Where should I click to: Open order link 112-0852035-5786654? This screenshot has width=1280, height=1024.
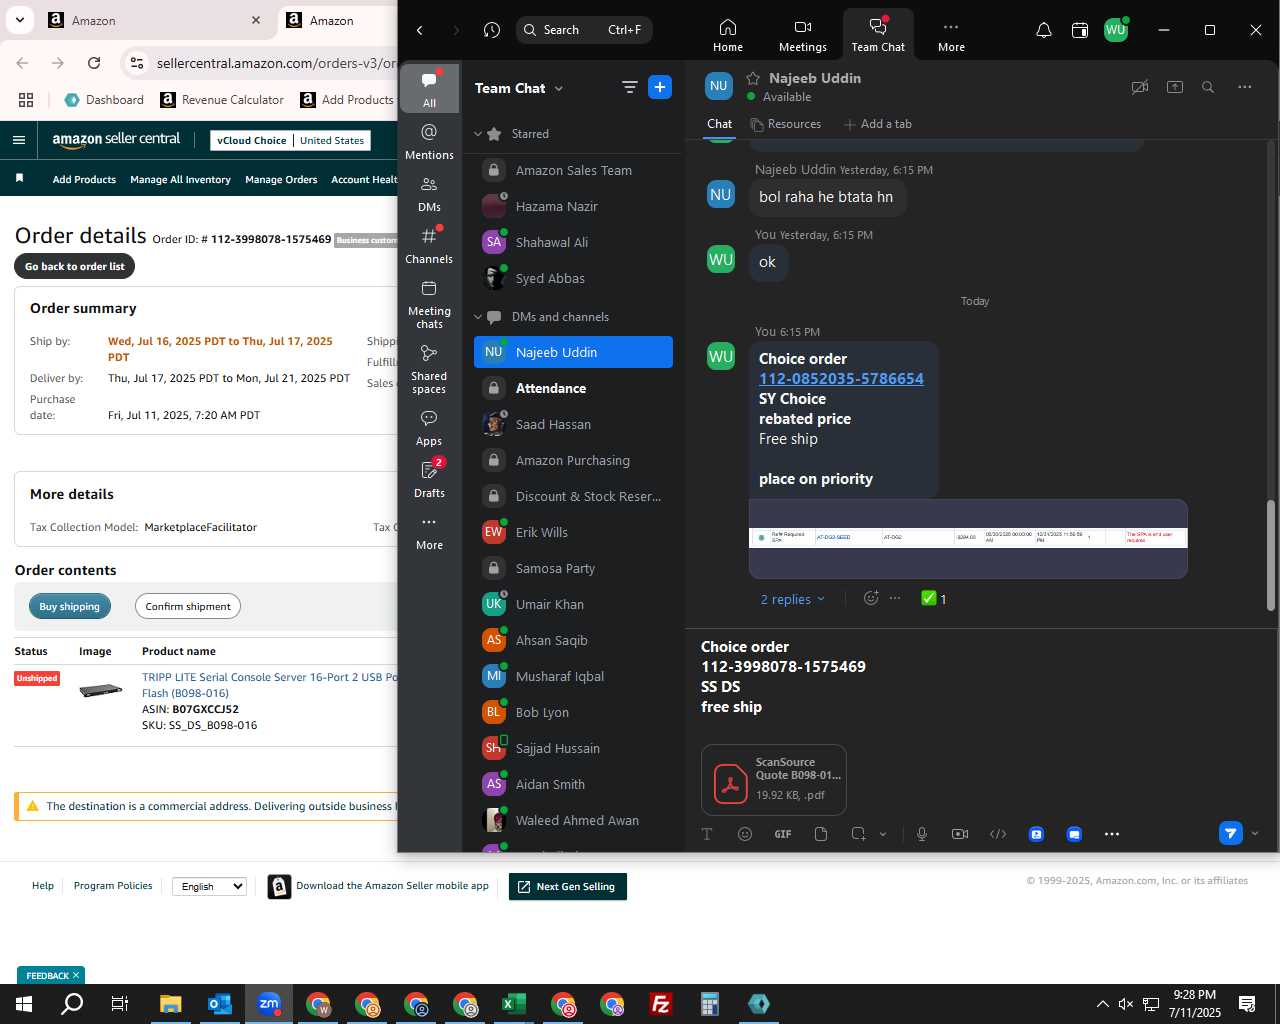pos(841,379)
